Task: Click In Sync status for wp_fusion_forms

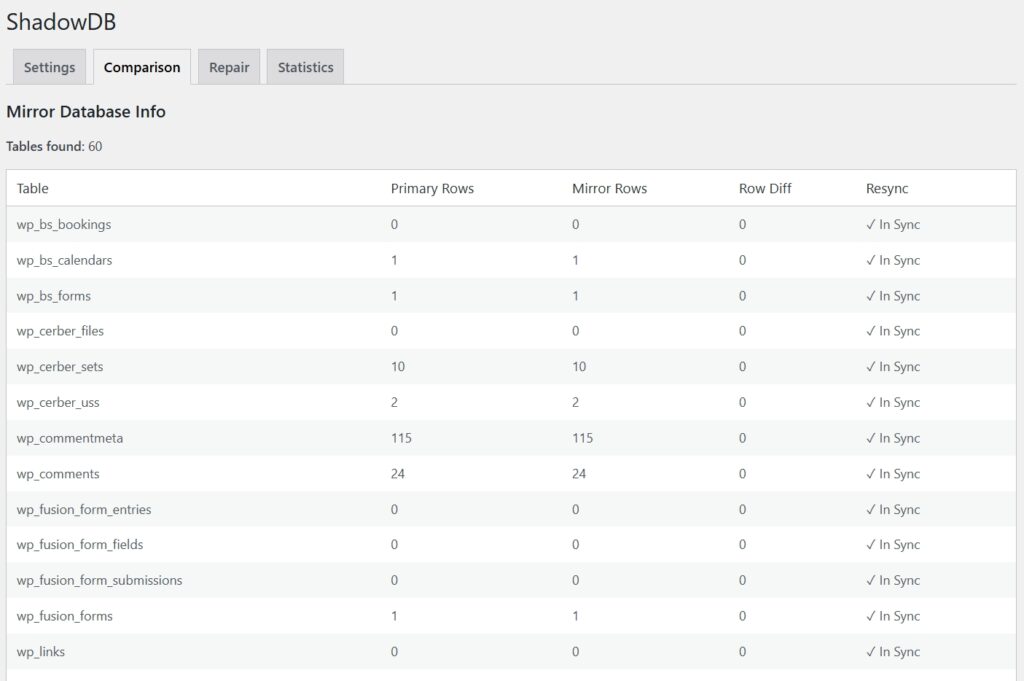Action: tap(893, 616)
